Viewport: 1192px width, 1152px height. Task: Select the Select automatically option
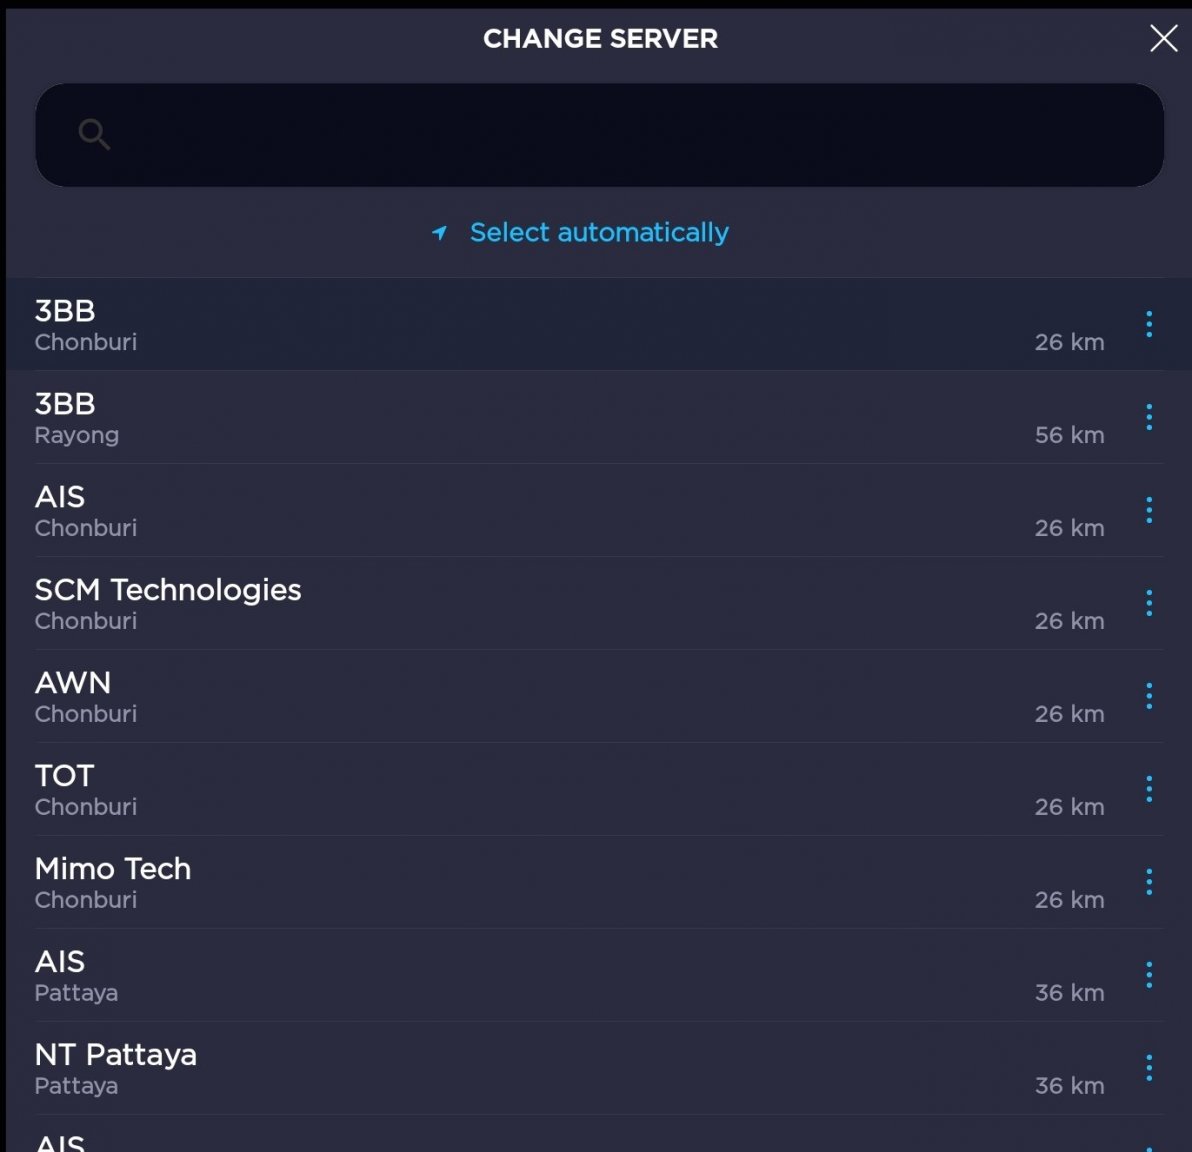click(598, 232)
